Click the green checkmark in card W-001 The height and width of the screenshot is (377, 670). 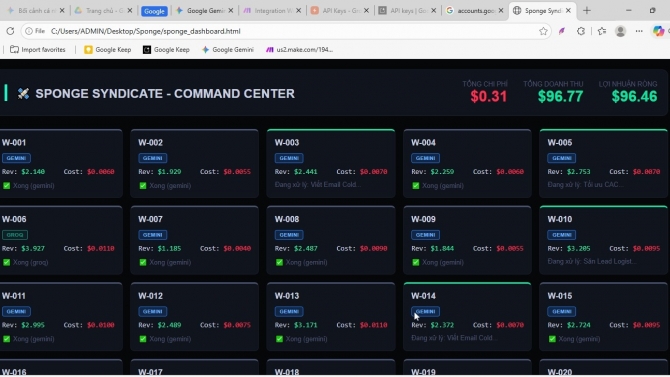pyautogui.click(x=6, y=186)
